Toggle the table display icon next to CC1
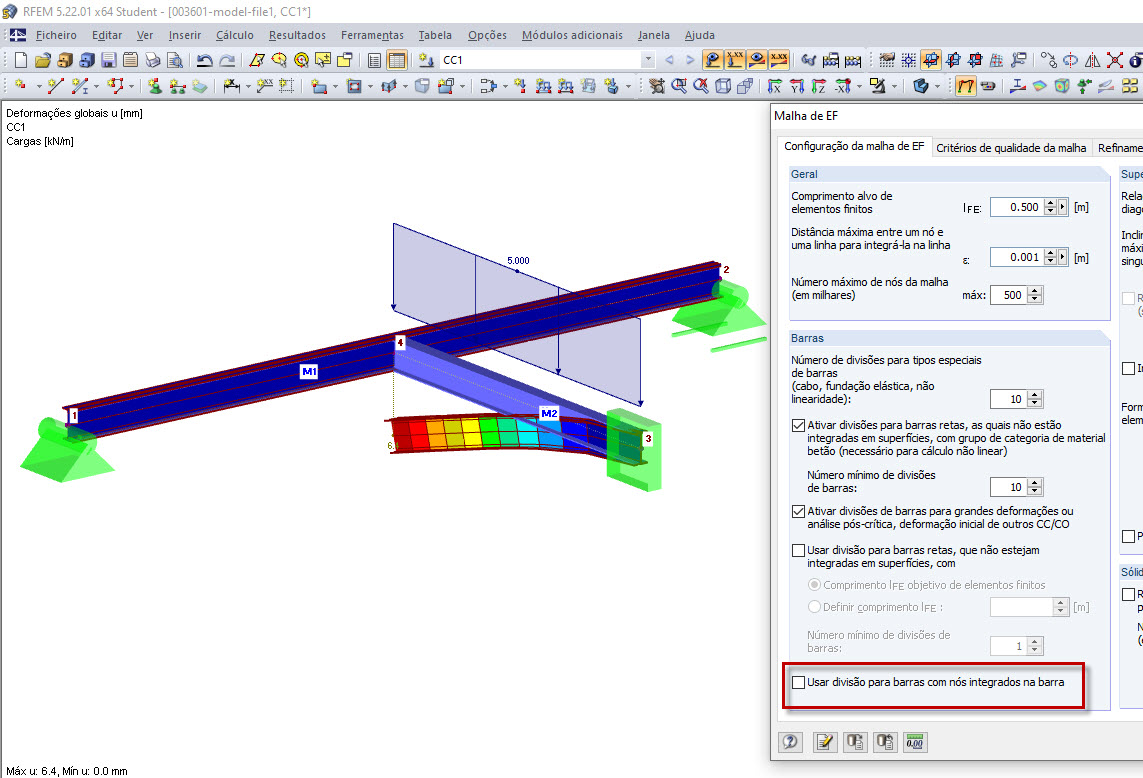This screenshot has height=778, width=1143. point(397,60)
